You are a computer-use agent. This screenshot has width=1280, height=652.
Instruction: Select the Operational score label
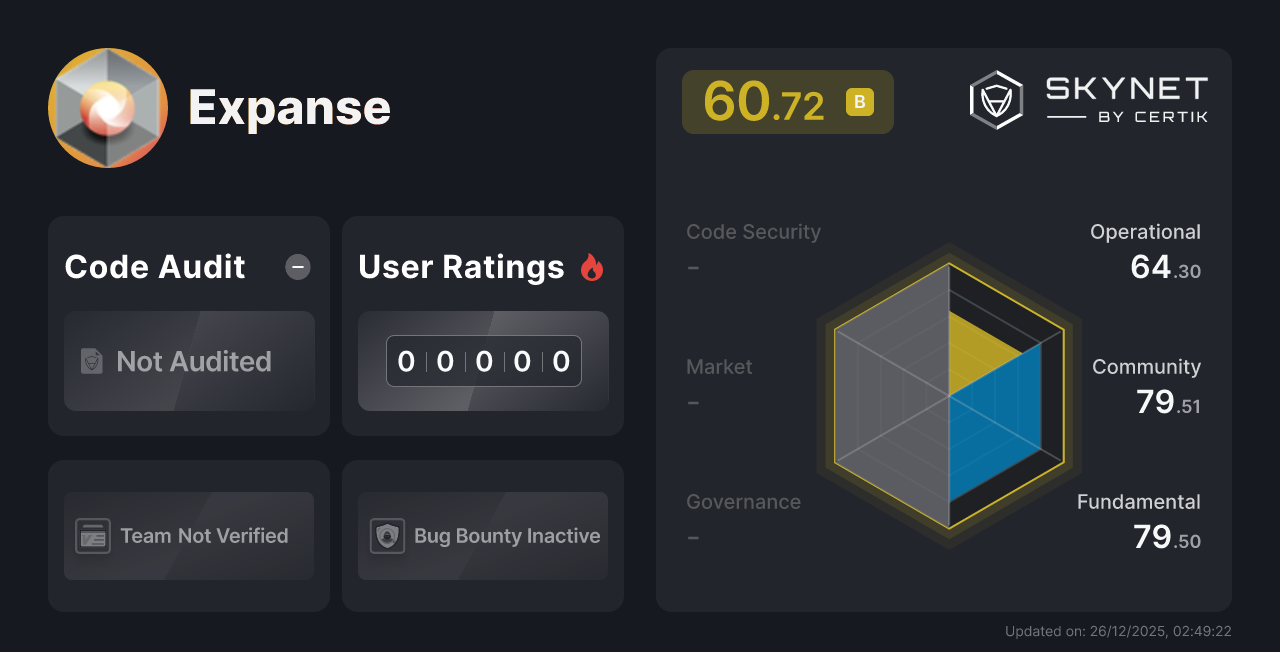1146,231
